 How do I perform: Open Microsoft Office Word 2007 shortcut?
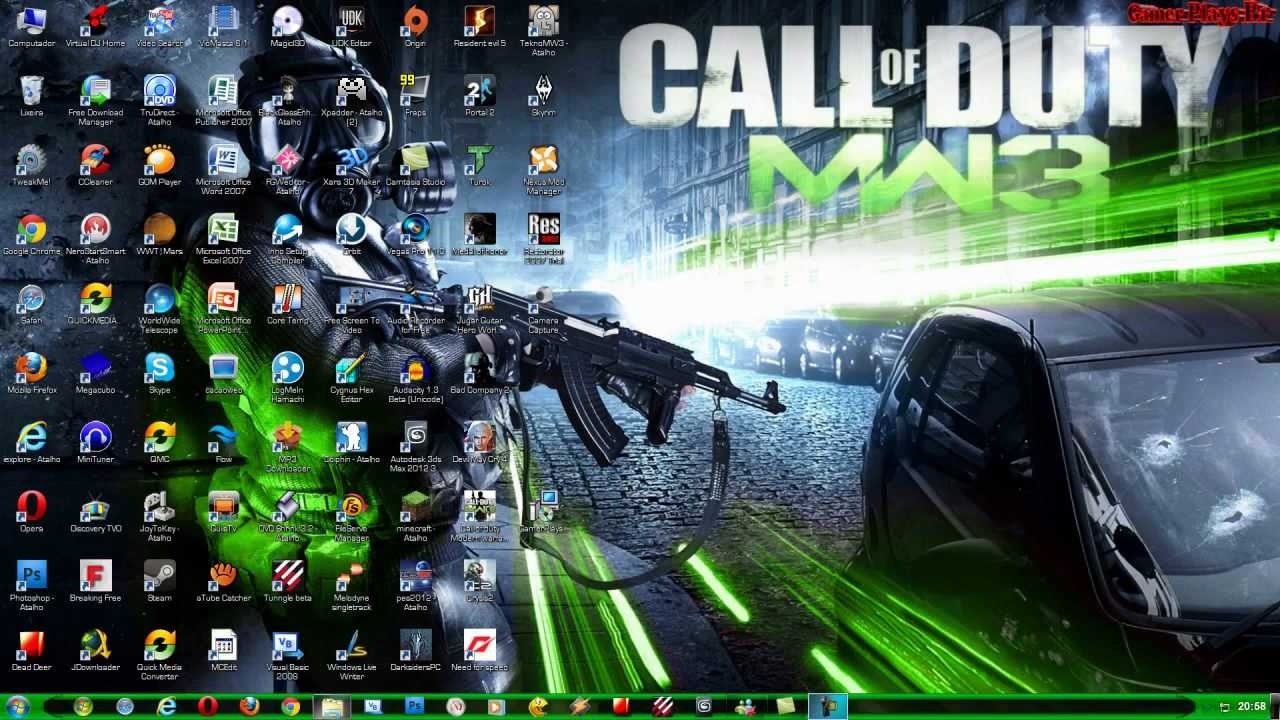(x=224, y=170)
